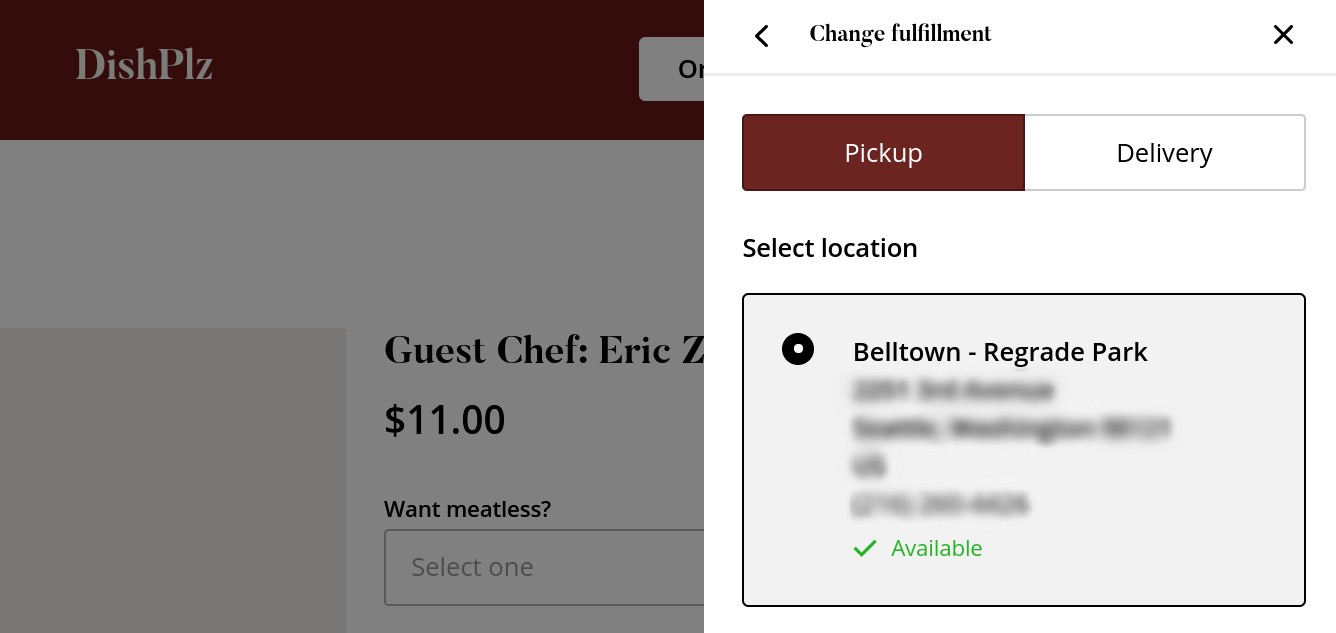Click the partially hidden gray header button
1336x633 pixels.
point(672,69)
